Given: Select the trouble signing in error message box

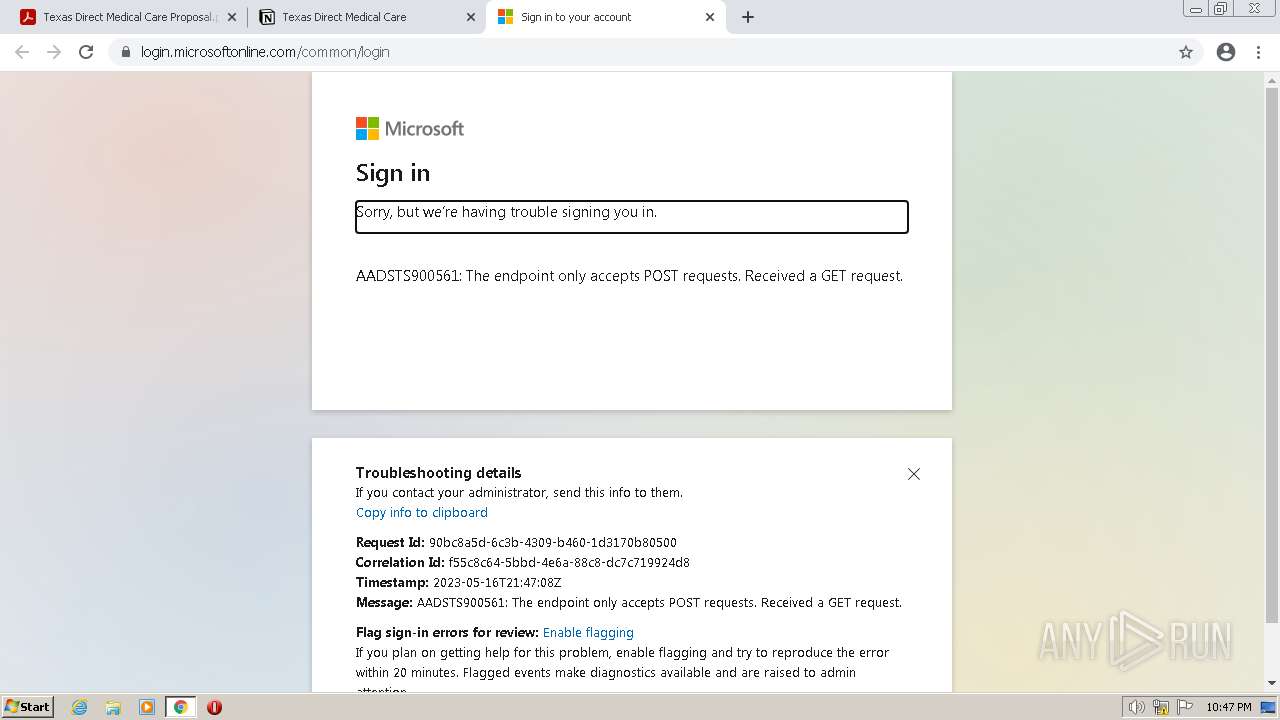Looking at the screenshot, I should 632,217.
